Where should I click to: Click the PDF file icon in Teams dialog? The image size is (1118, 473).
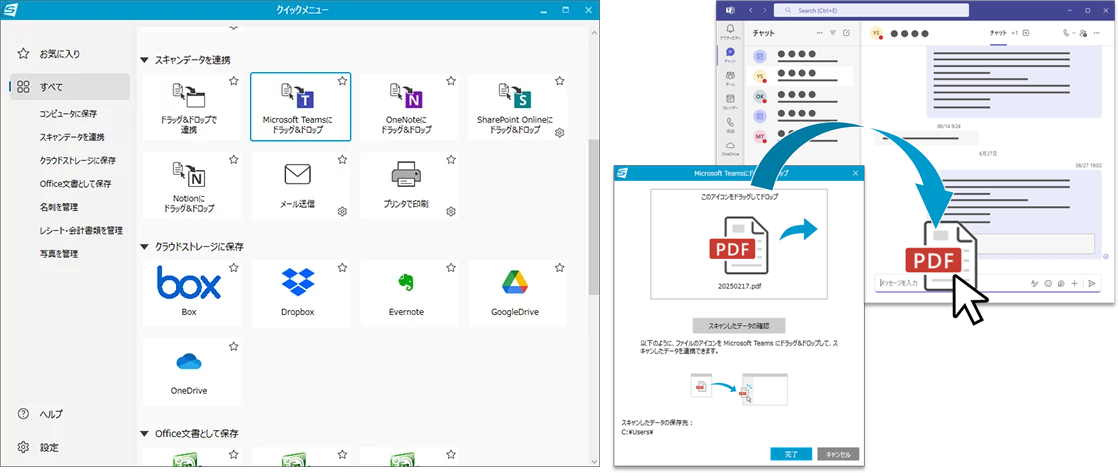click(x=738, y=246)
